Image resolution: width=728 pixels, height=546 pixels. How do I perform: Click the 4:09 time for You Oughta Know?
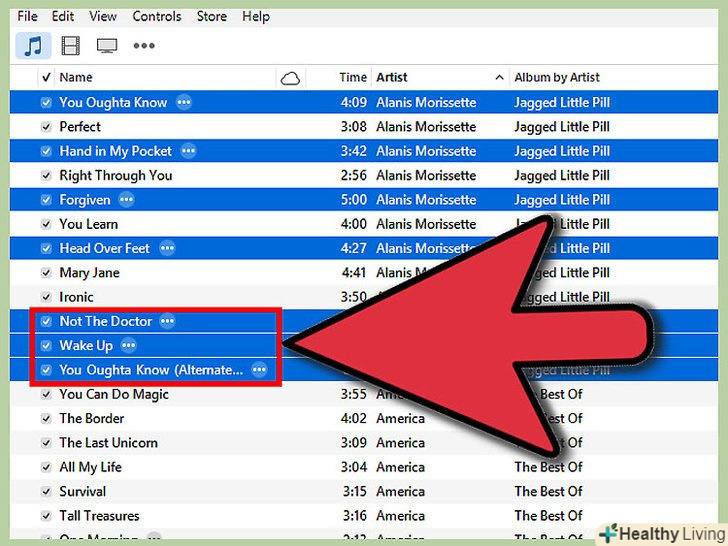354,103
